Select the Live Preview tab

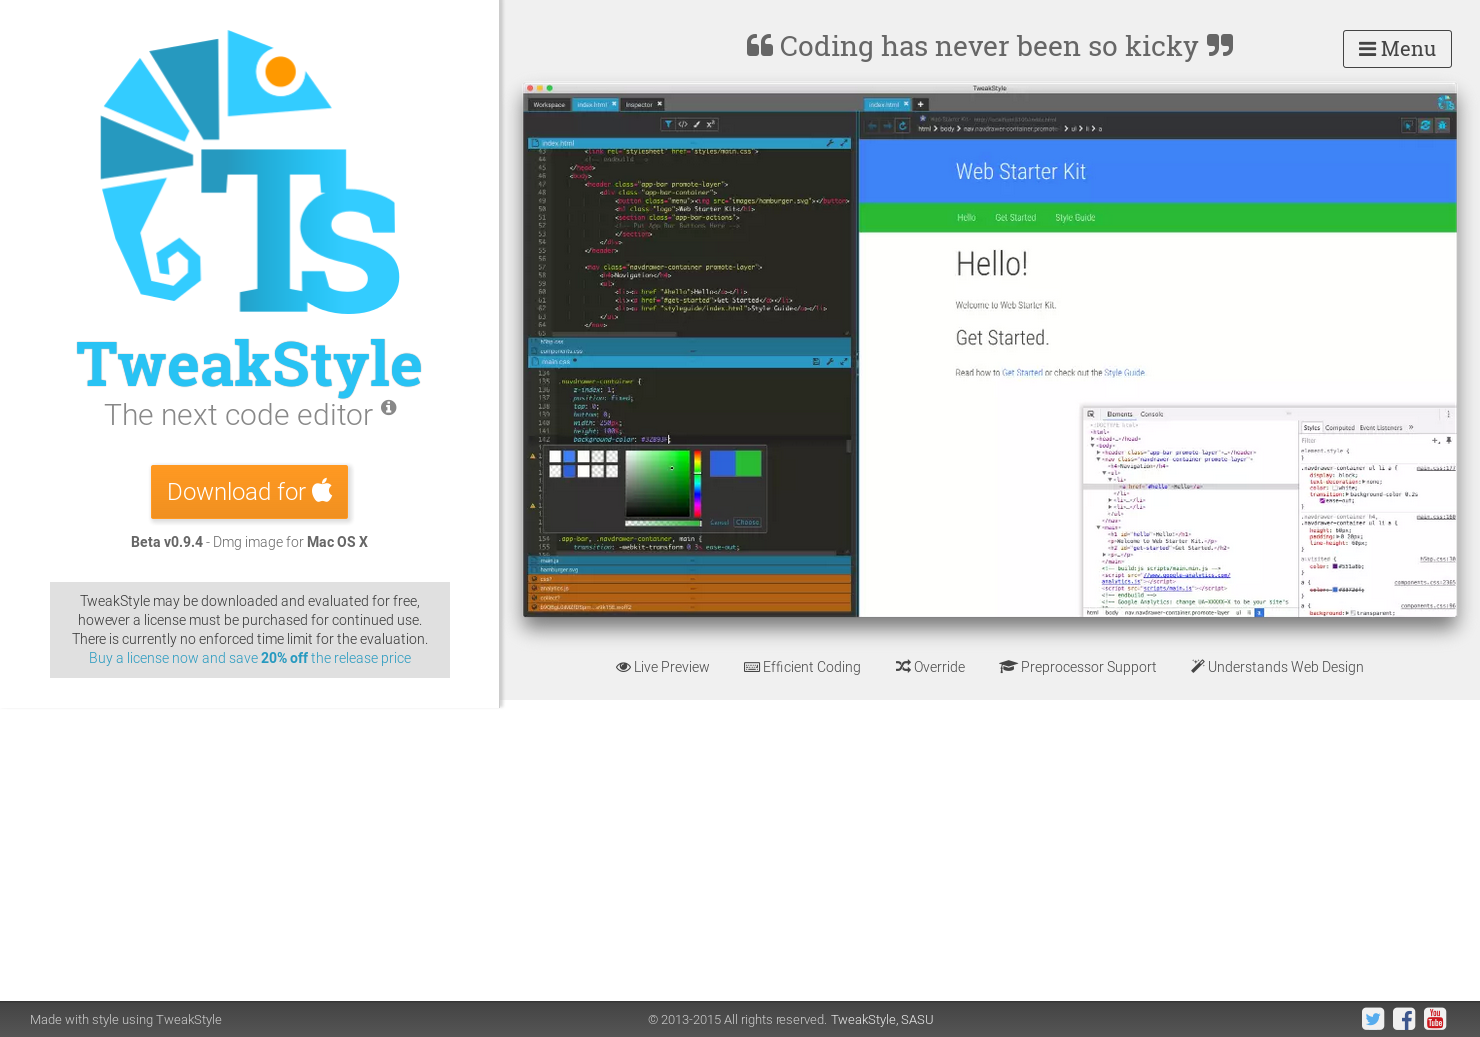coord(663,667)
